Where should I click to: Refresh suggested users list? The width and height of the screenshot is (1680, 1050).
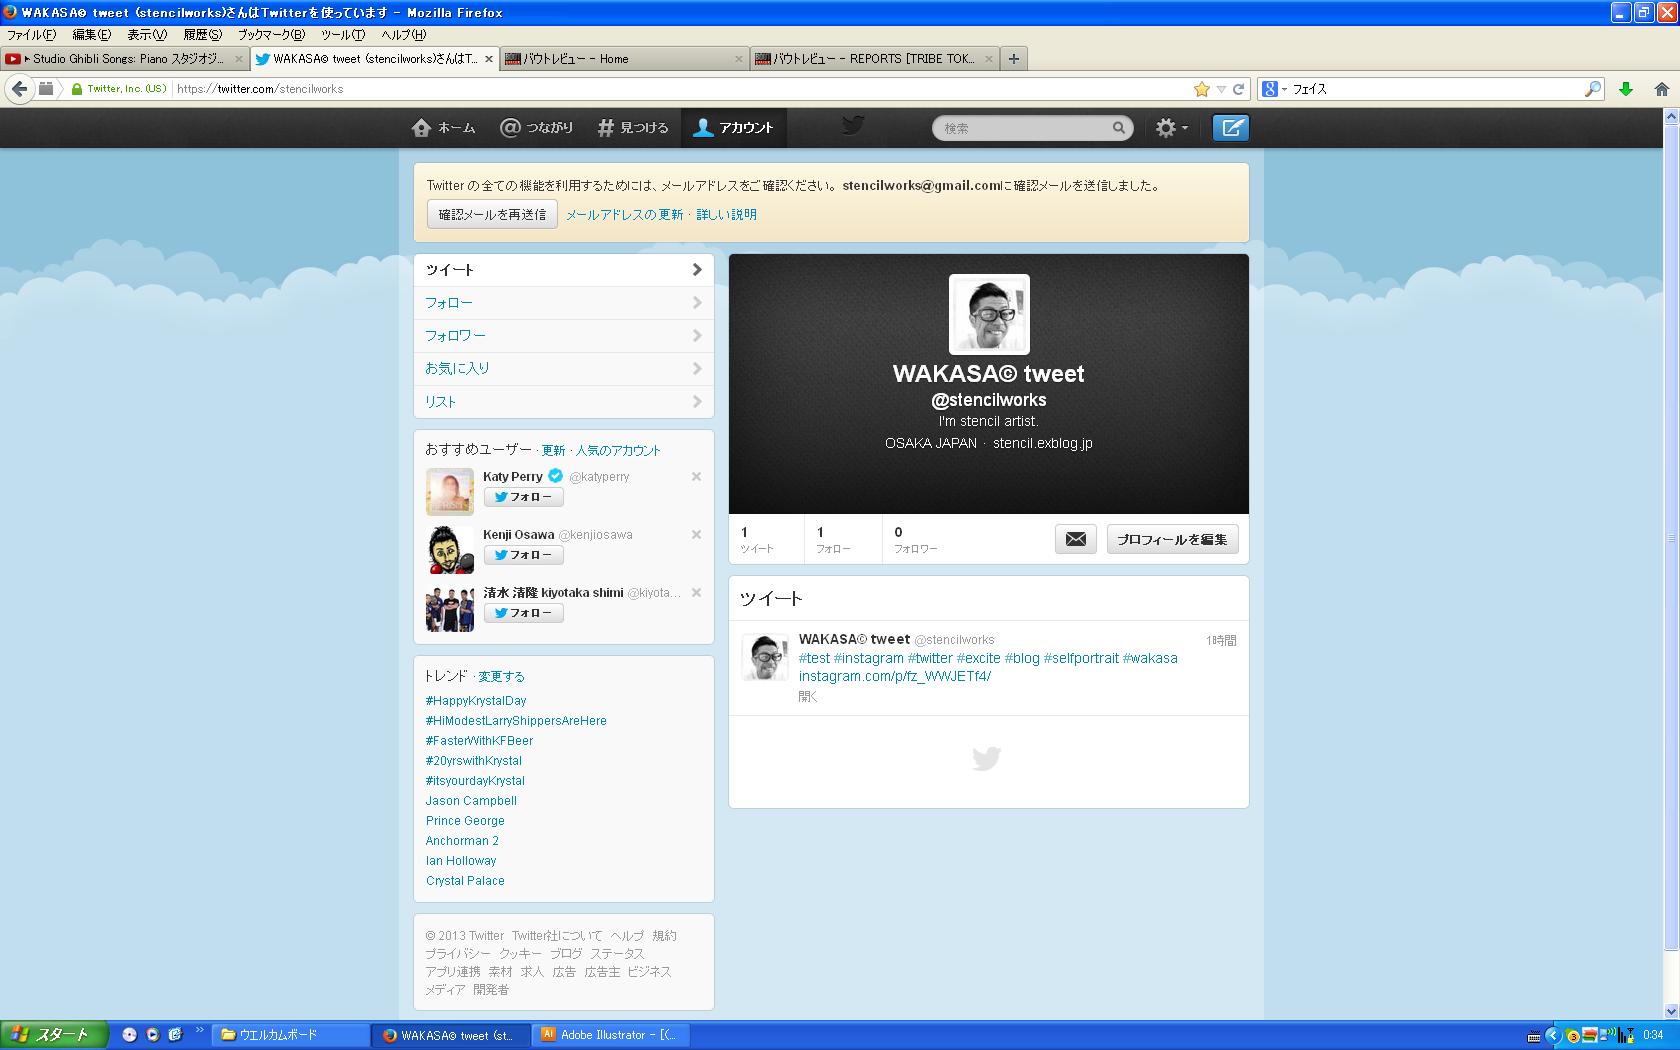point(553,451)
